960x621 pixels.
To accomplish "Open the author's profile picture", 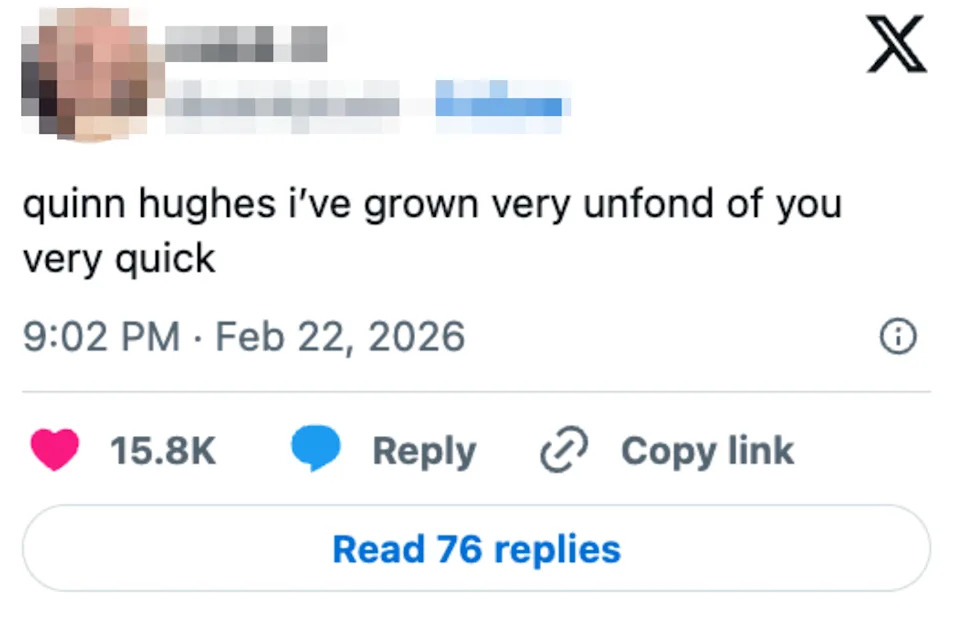I will (x=86, y=74).
